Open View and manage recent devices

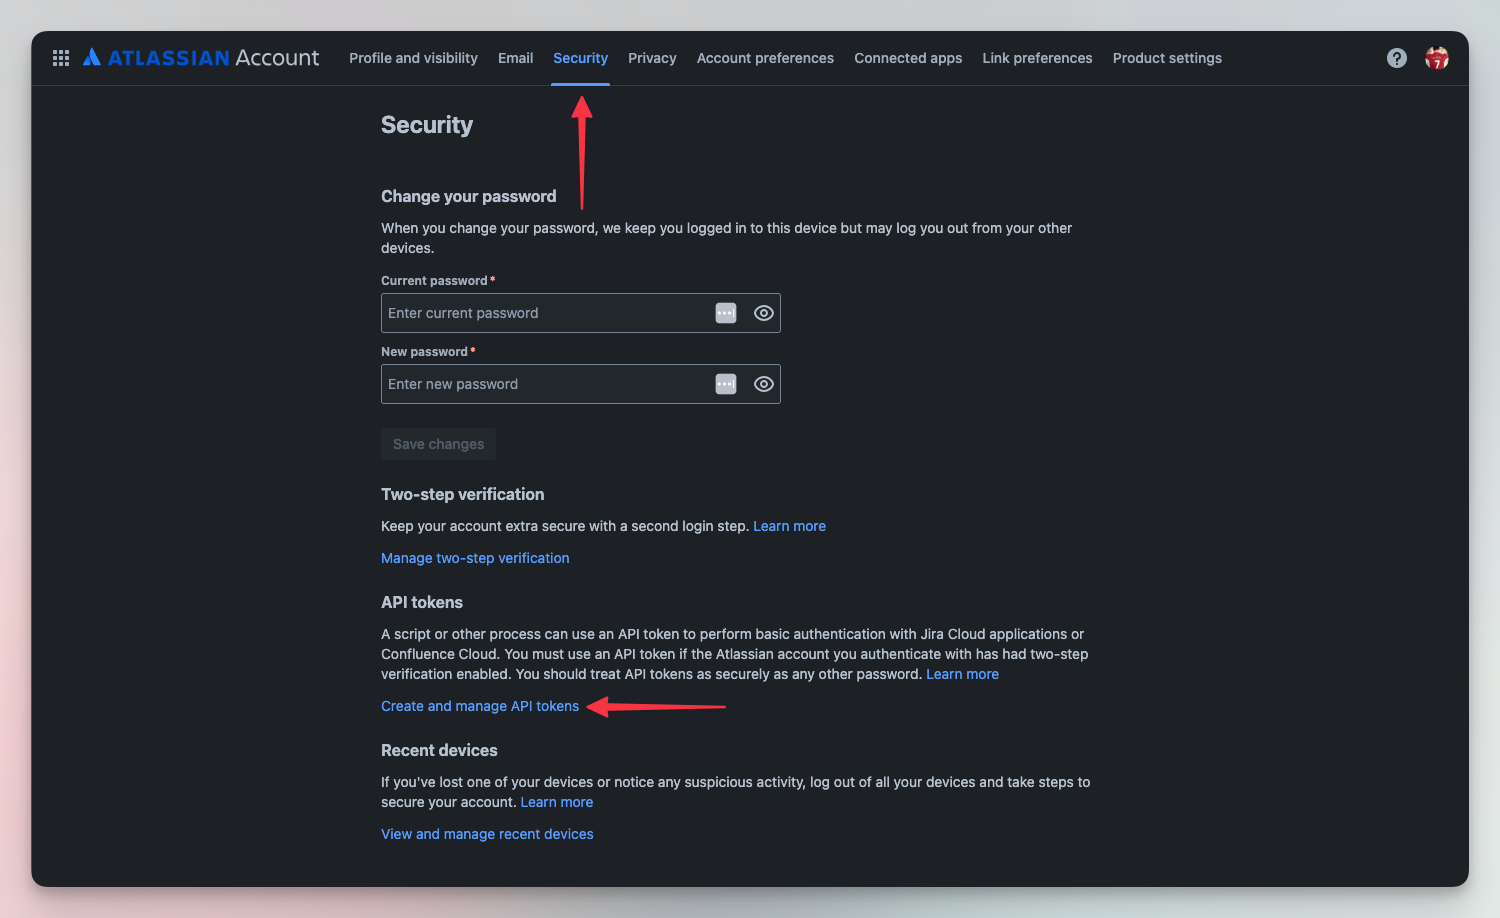[x=487, y=834]
